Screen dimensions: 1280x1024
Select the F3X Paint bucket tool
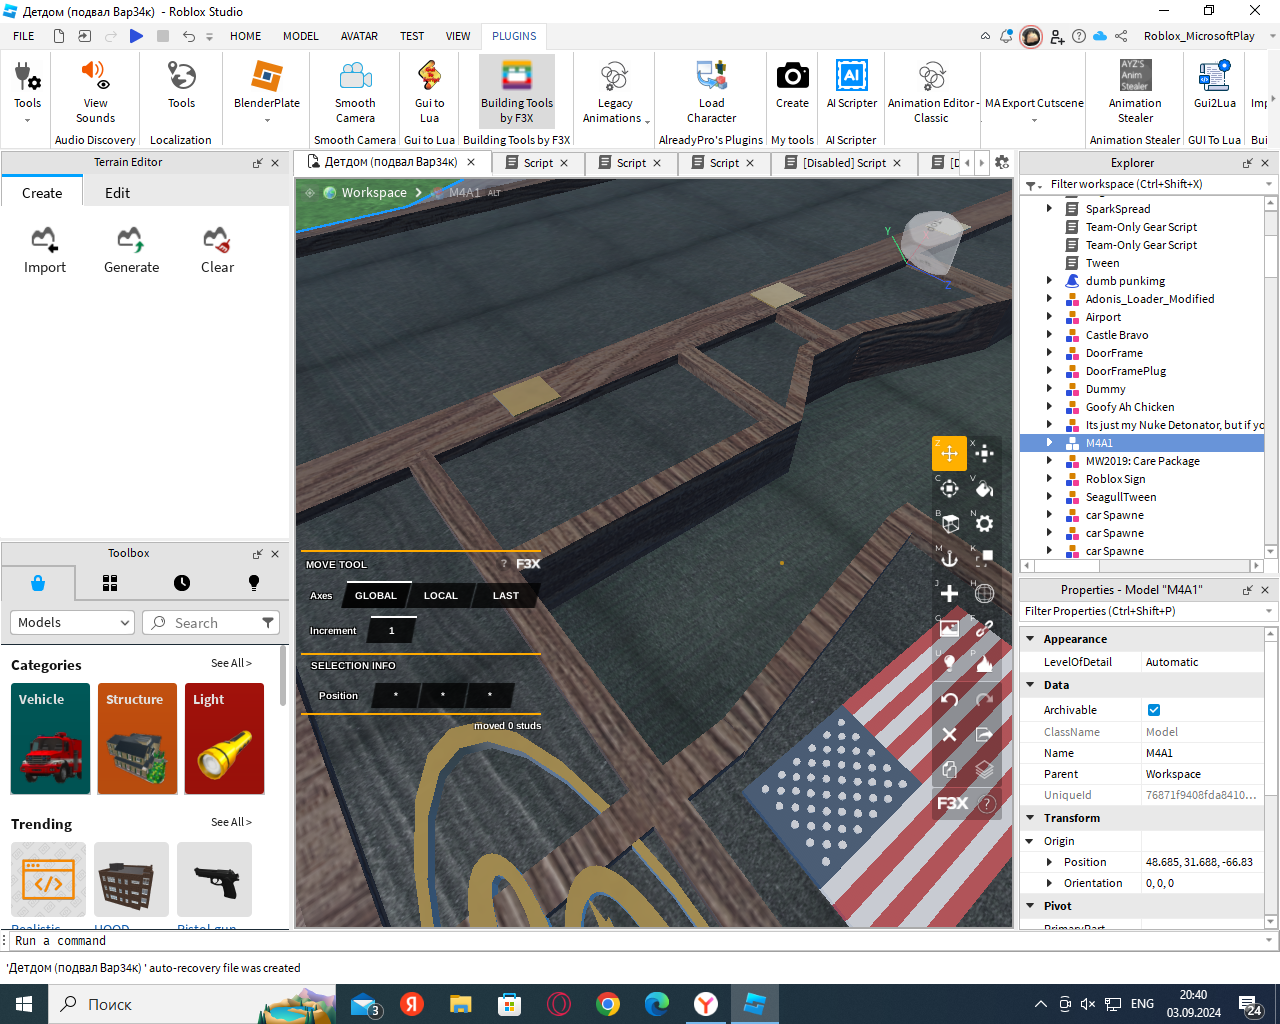pyautogui.click(x=984, y=488)
